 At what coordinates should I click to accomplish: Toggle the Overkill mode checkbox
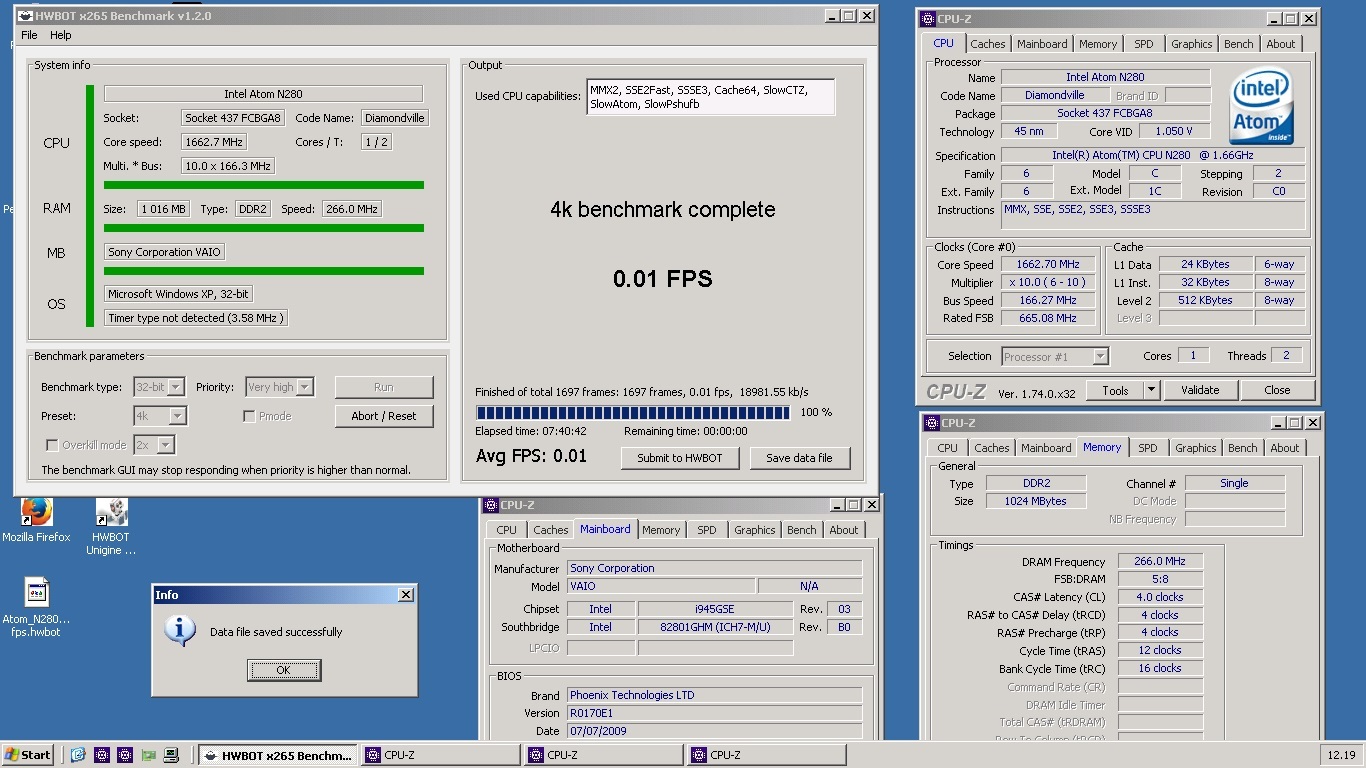(x=53, y=445)
